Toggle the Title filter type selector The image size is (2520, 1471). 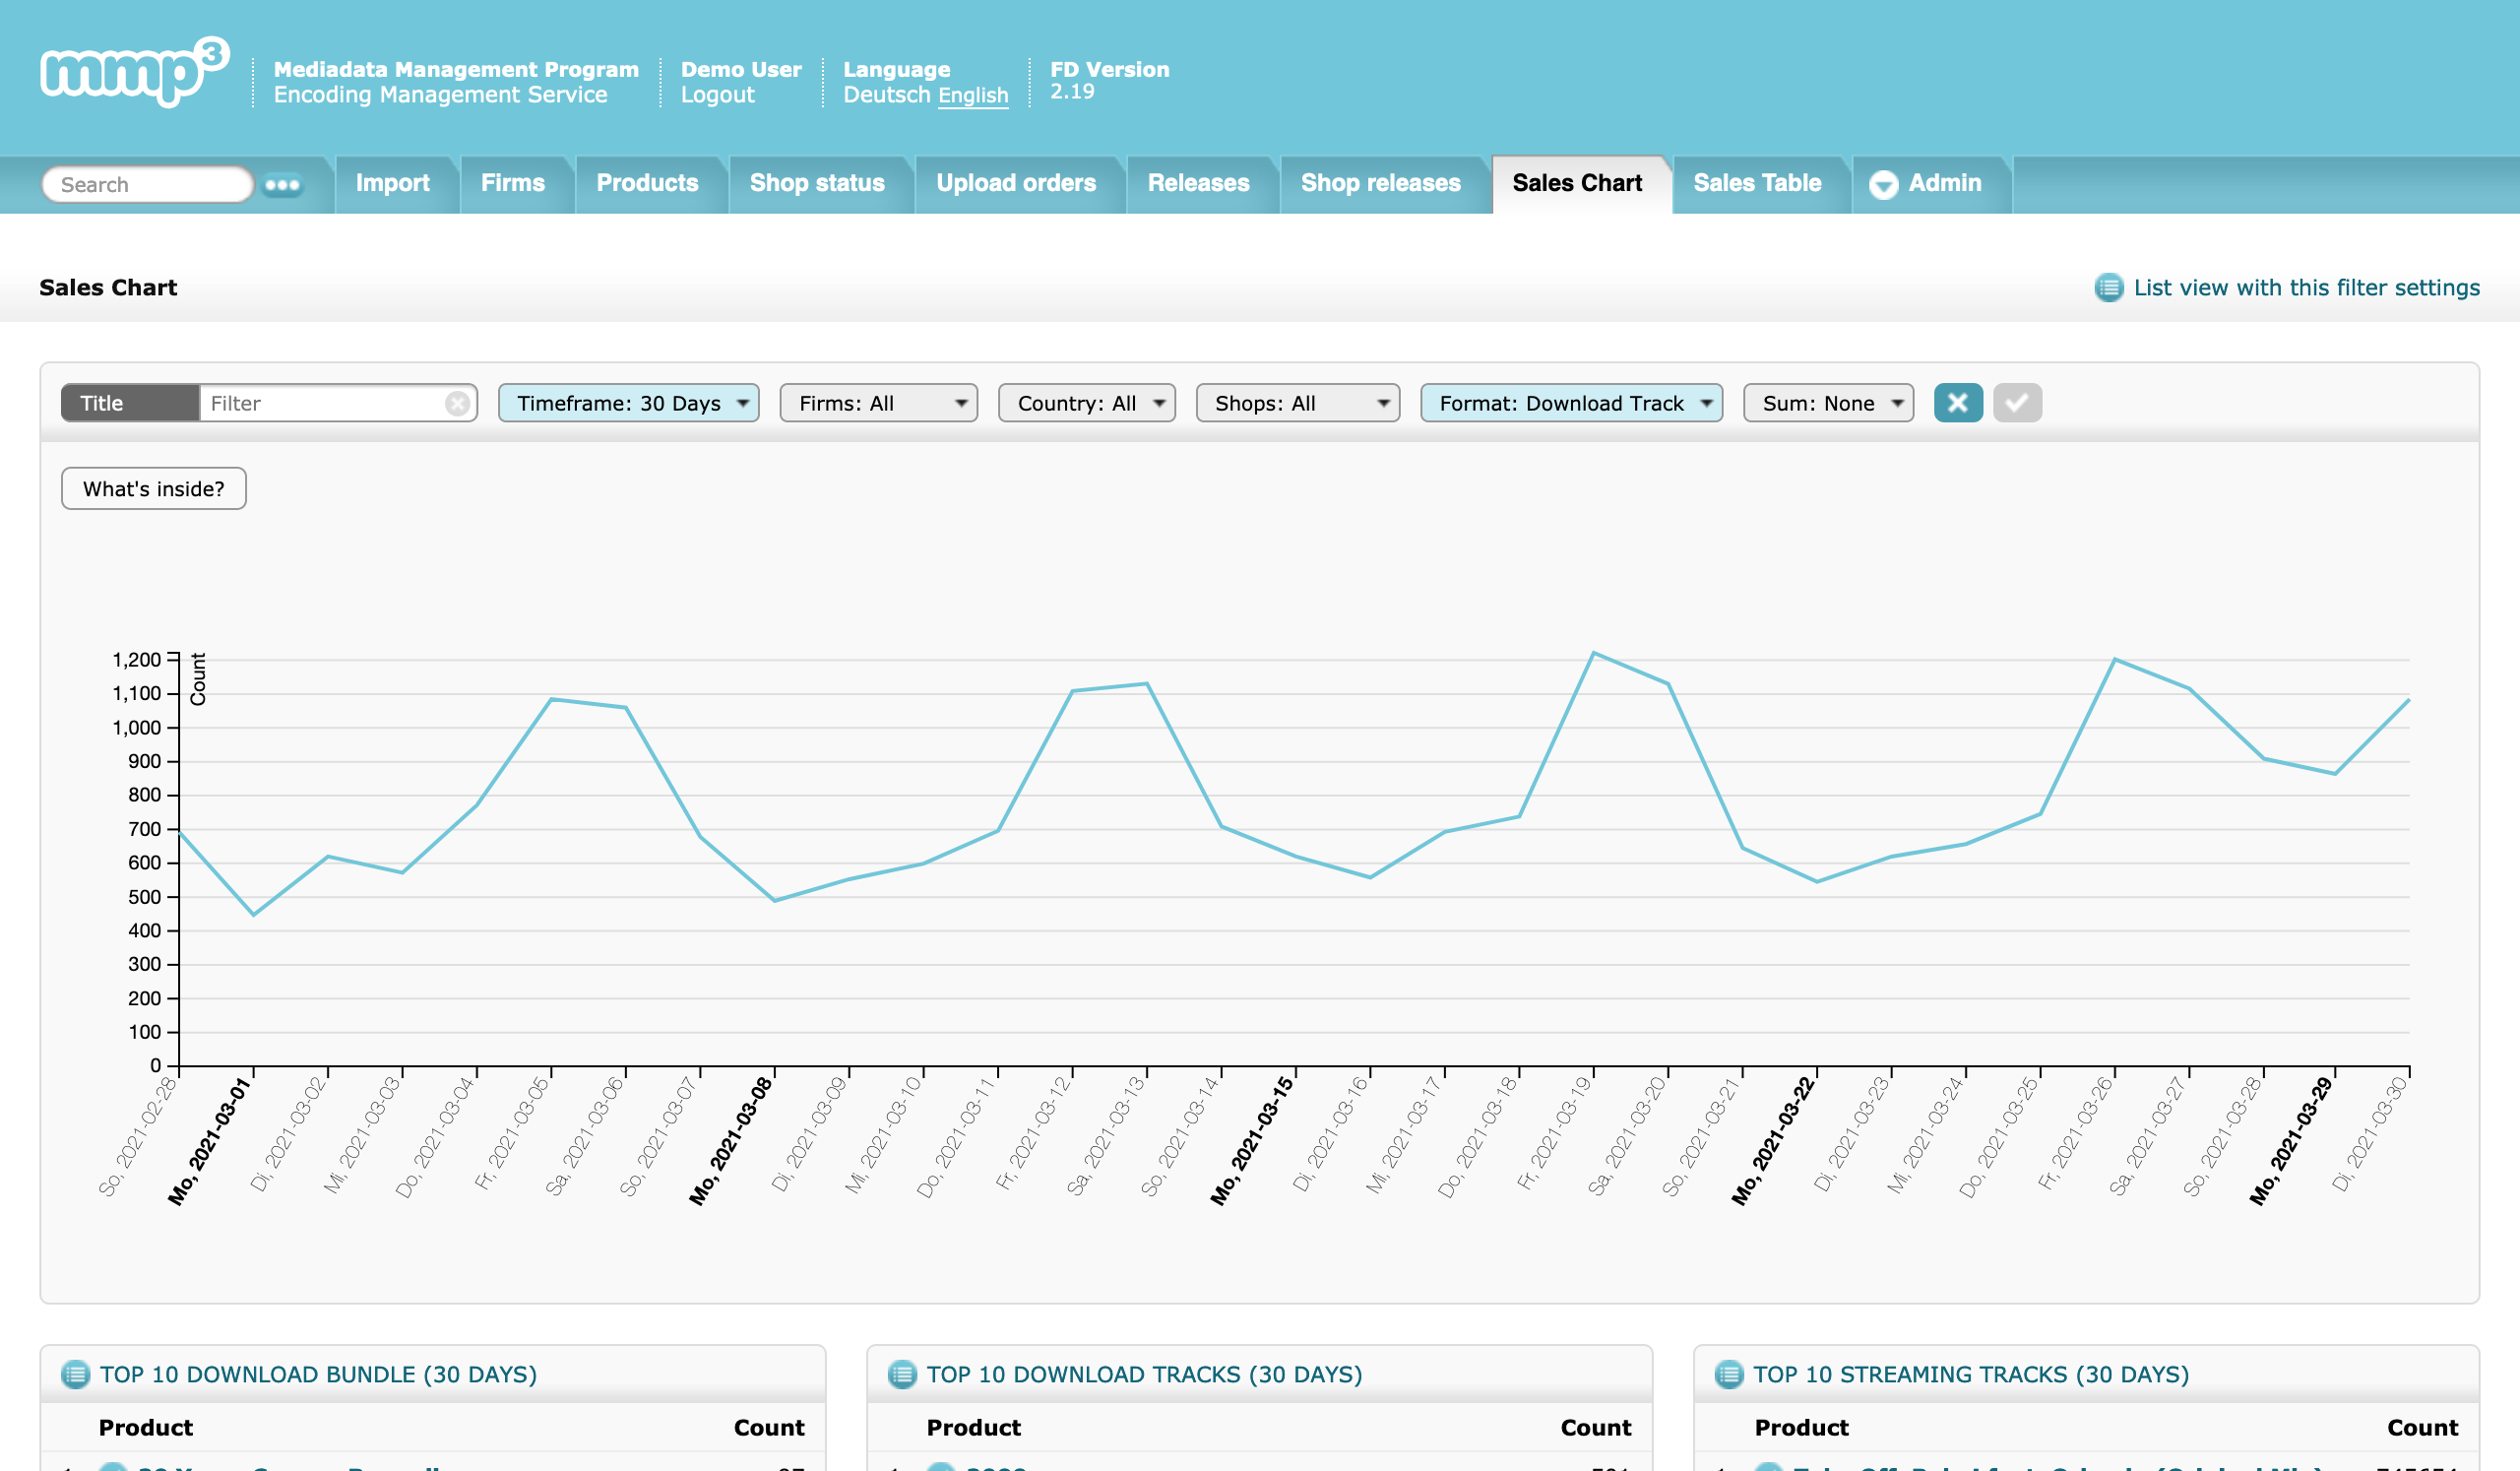pyautogui.click(x=129, y=403)
